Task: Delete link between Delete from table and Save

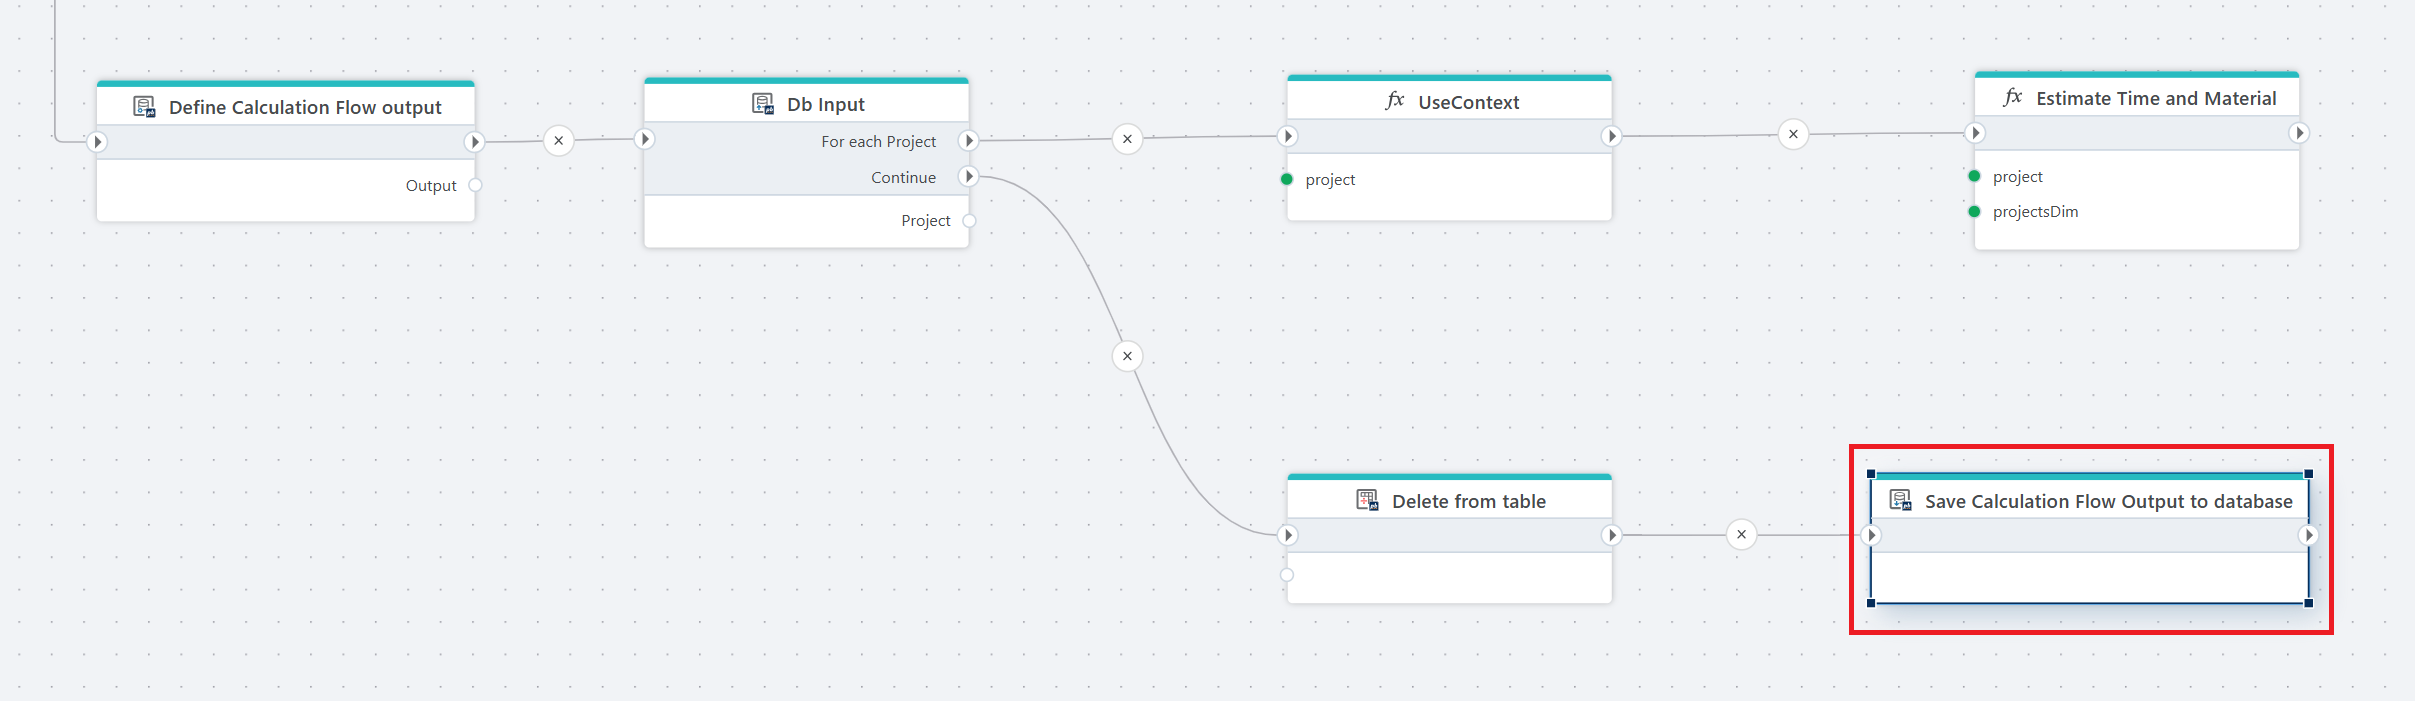Action: click(x=1741, y=535)
